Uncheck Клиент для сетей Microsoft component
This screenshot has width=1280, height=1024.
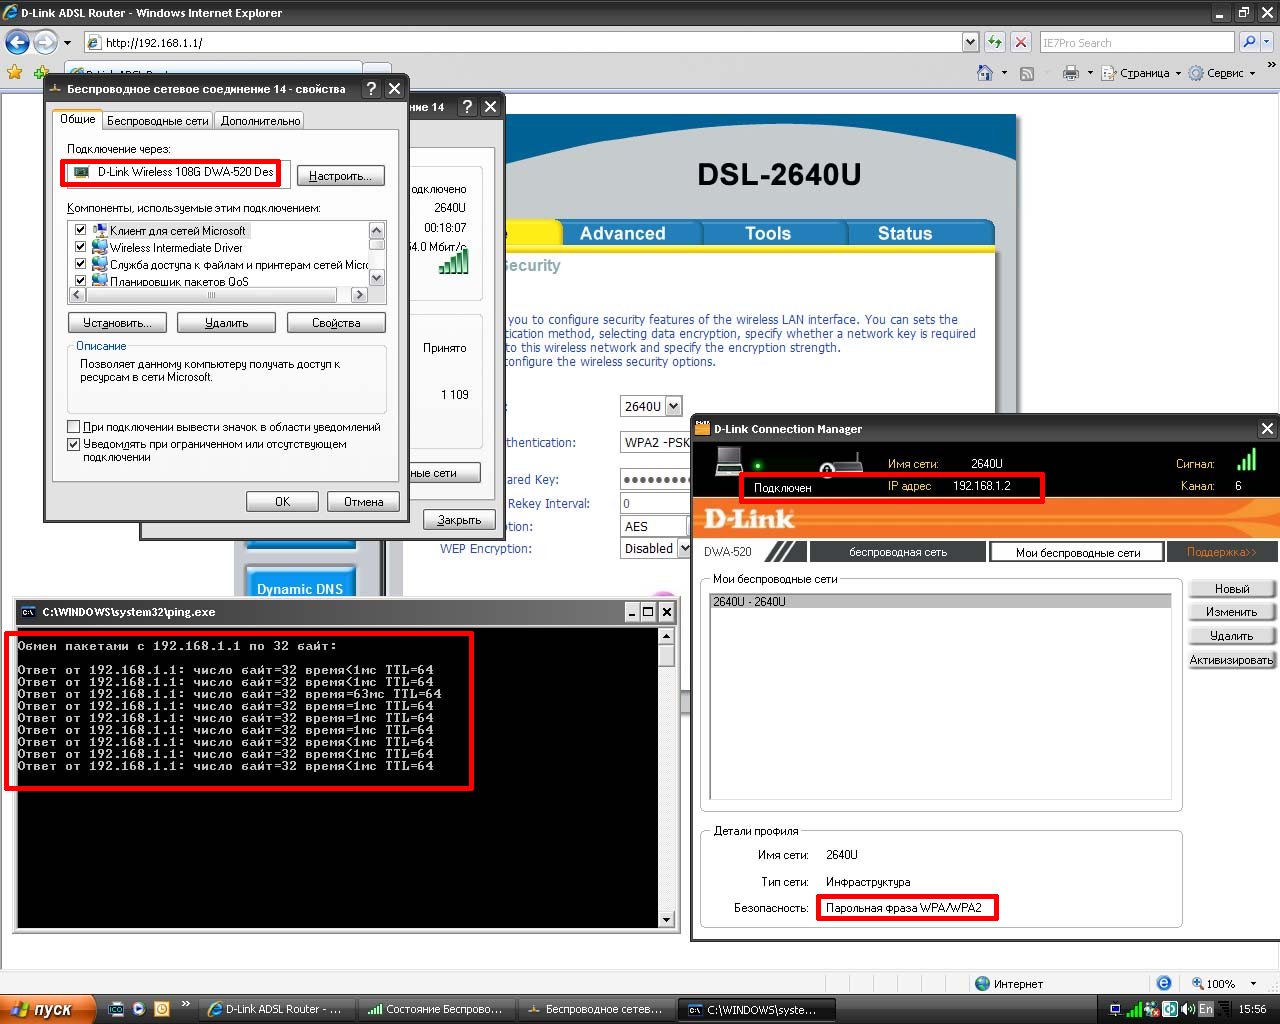tap(80, 230)
